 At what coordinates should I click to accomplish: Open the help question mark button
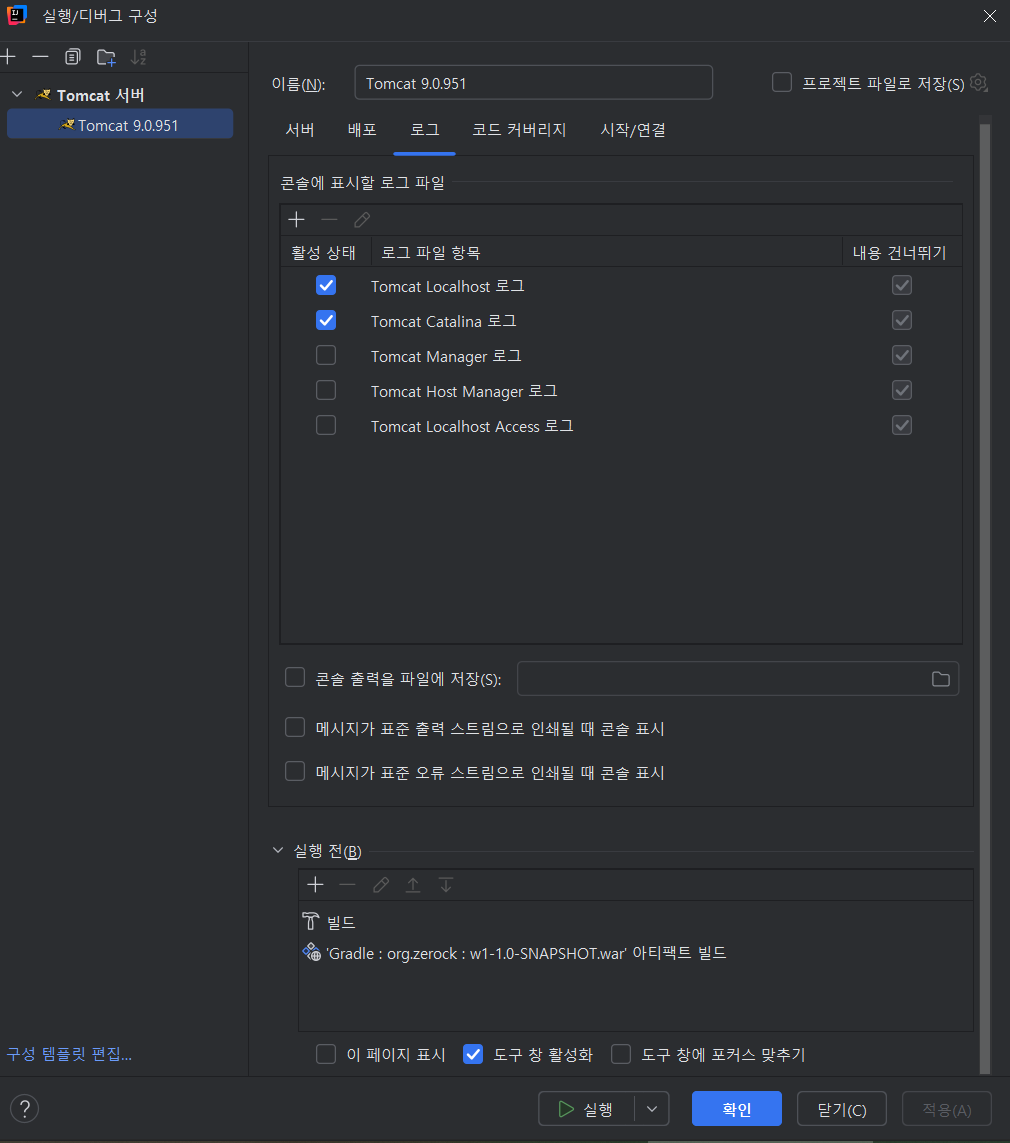click(25, 1109)
